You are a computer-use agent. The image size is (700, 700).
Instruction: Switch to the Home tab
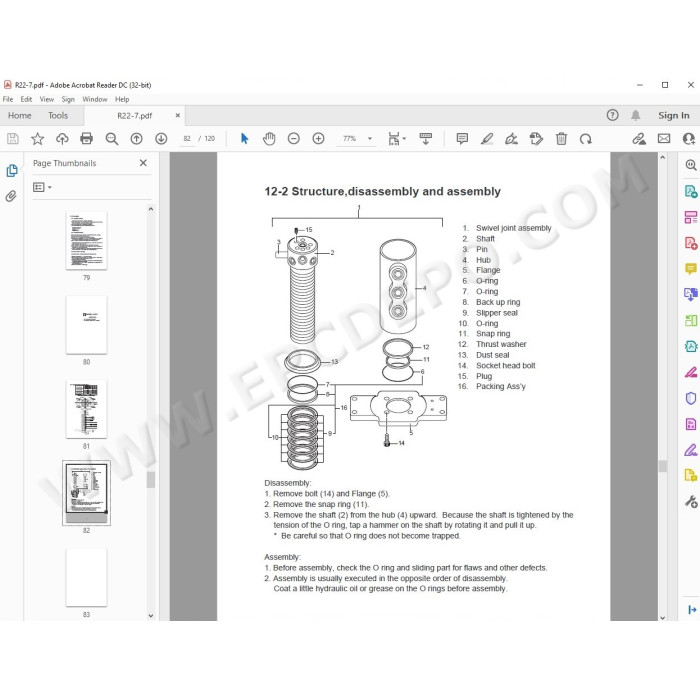click(x=20, y=116)
